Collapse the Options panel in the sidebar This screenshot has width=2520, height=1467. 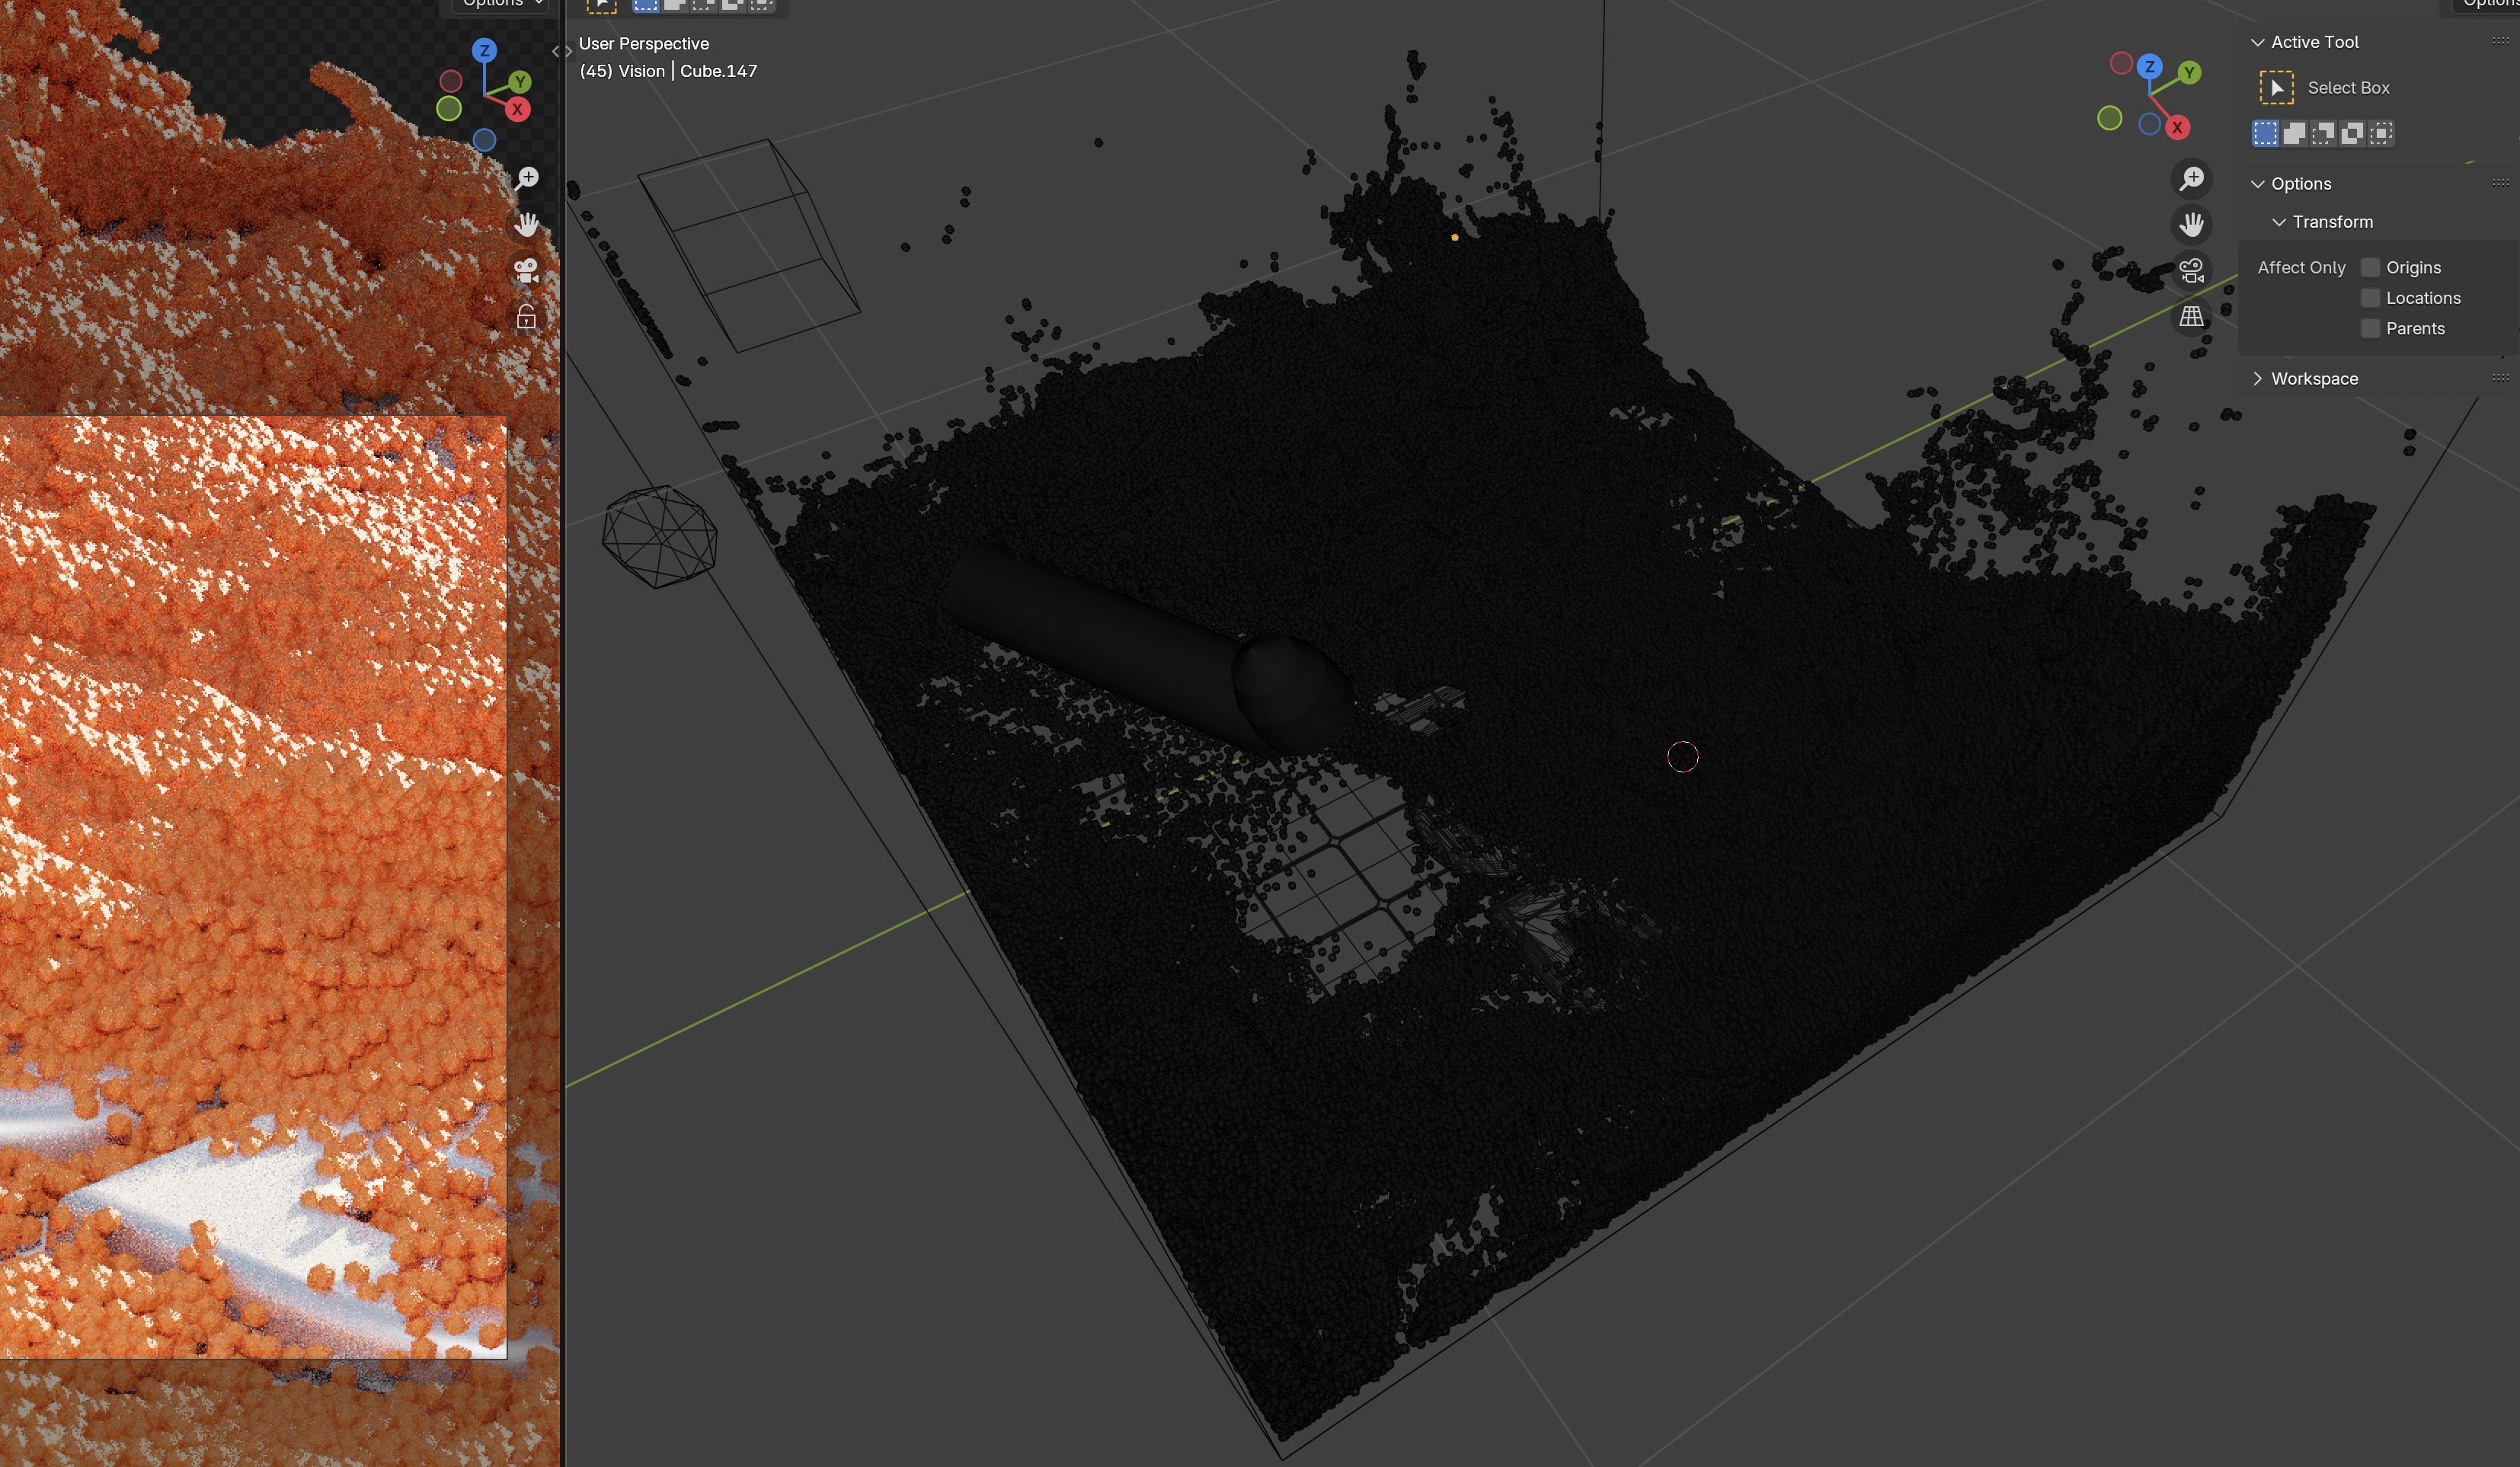2257,184
